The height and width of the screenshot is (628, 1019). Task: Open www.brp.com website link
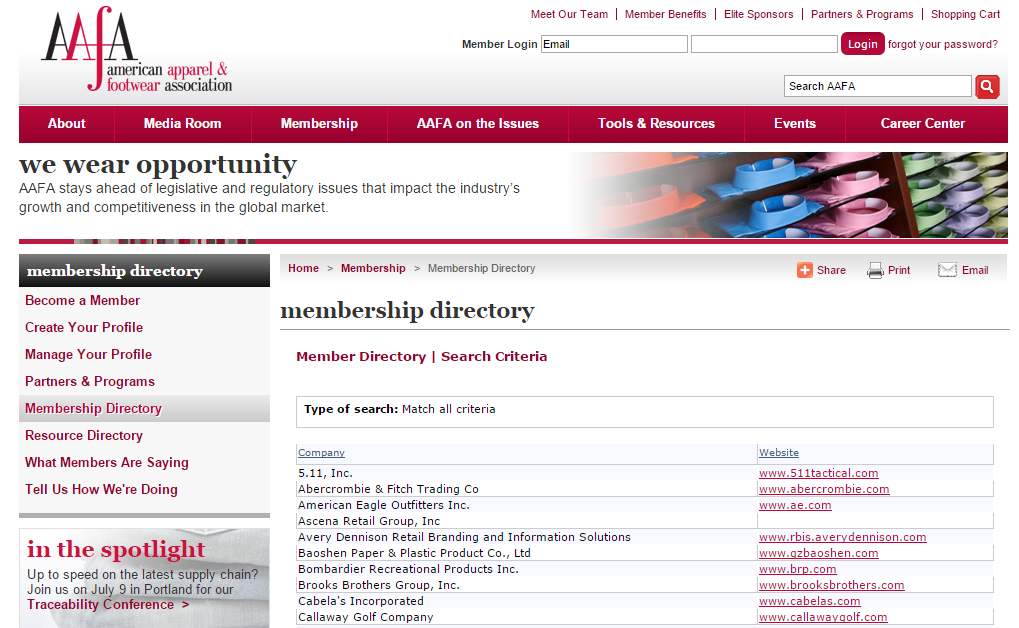797,569
